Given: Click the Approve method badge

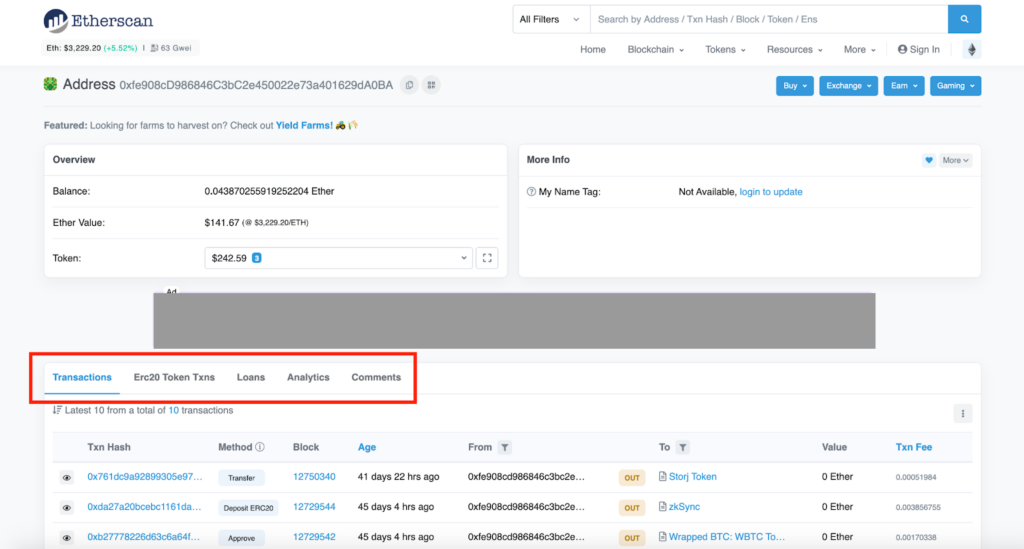Looking at the screenshot, I should point(242,538).
